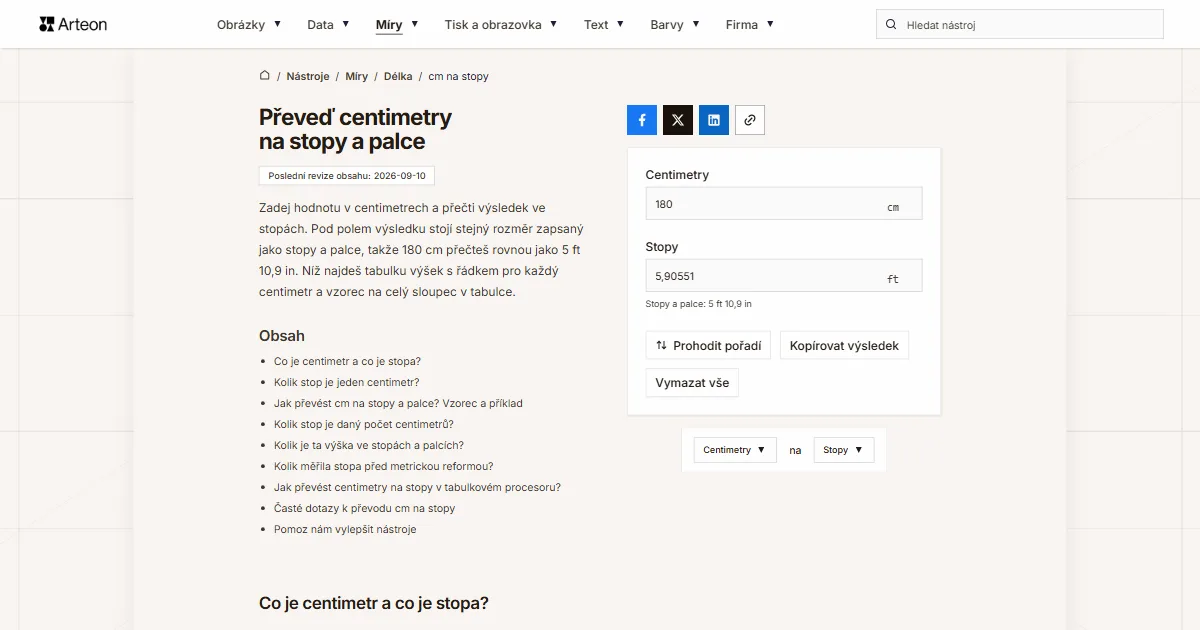Jump to 'Kolik měřila stopa před metrickou reformou?'

pos(384,467)
